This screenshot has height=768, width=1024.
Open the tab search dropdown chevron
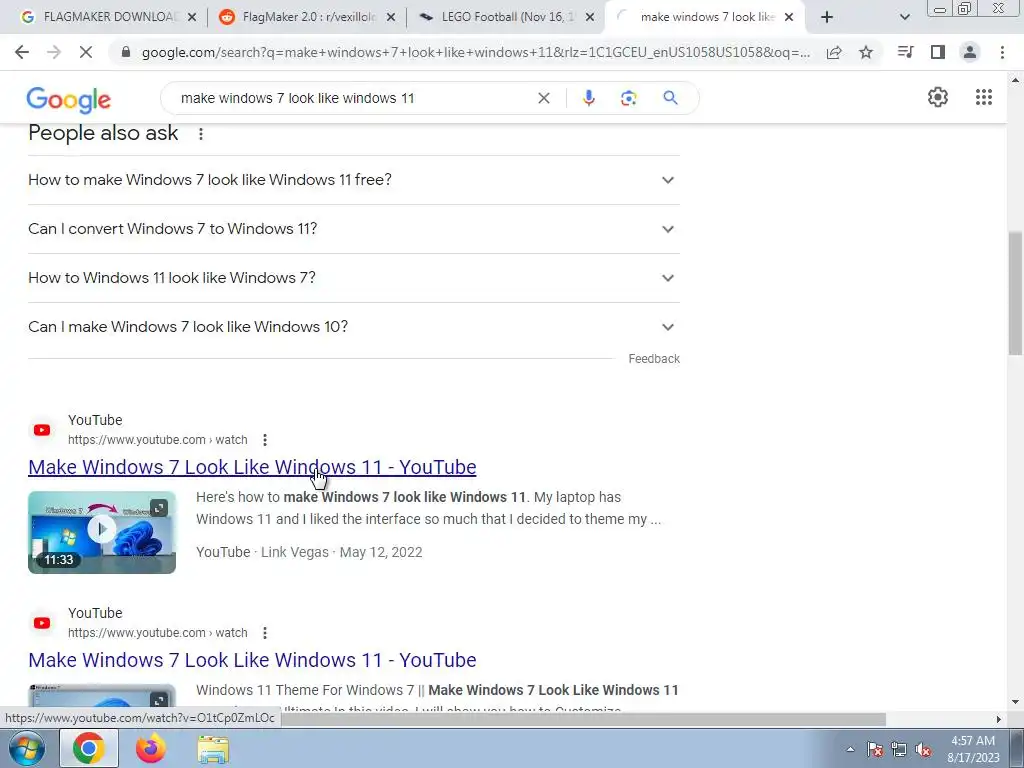pyautogui.click(x=904, y=18)
